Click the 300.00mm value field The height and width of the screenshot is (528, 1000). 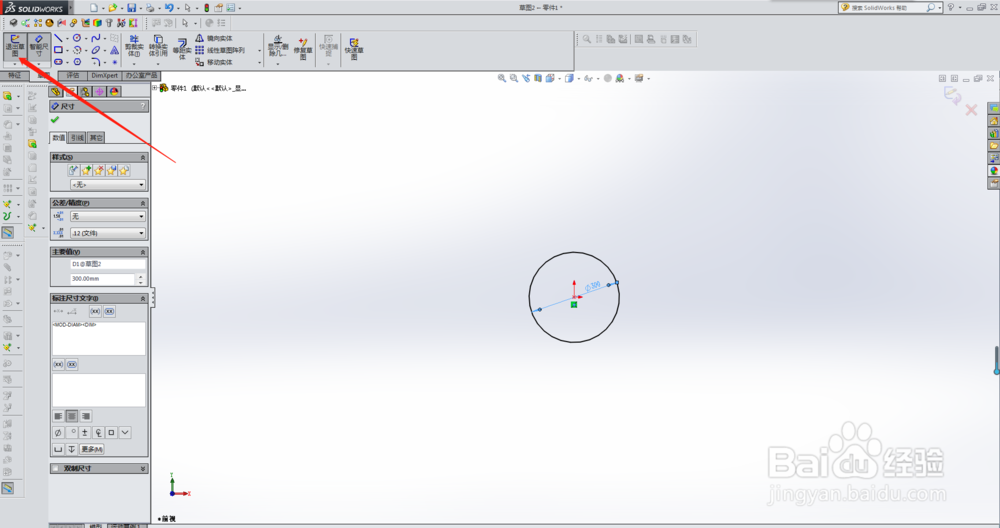[x=102, y=279]
